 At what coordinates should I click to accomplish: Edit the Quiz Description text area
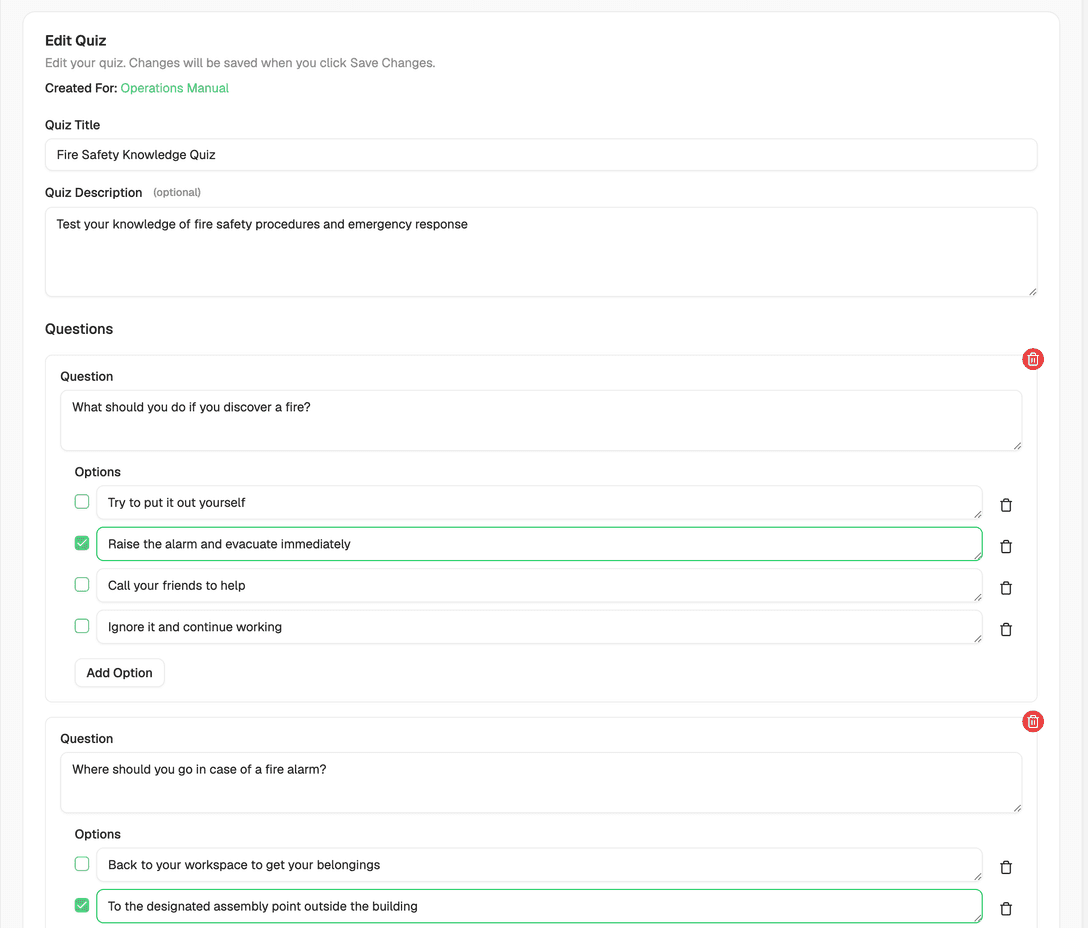(x=541, y=252)
